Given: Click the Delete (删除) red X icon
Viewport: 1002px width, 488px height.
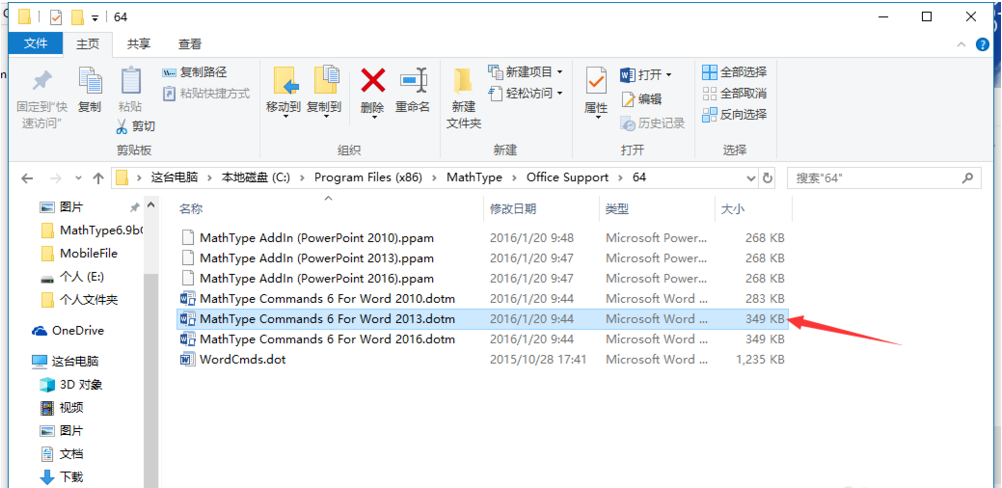Looking at the screenshot, I should coord(373,82).
